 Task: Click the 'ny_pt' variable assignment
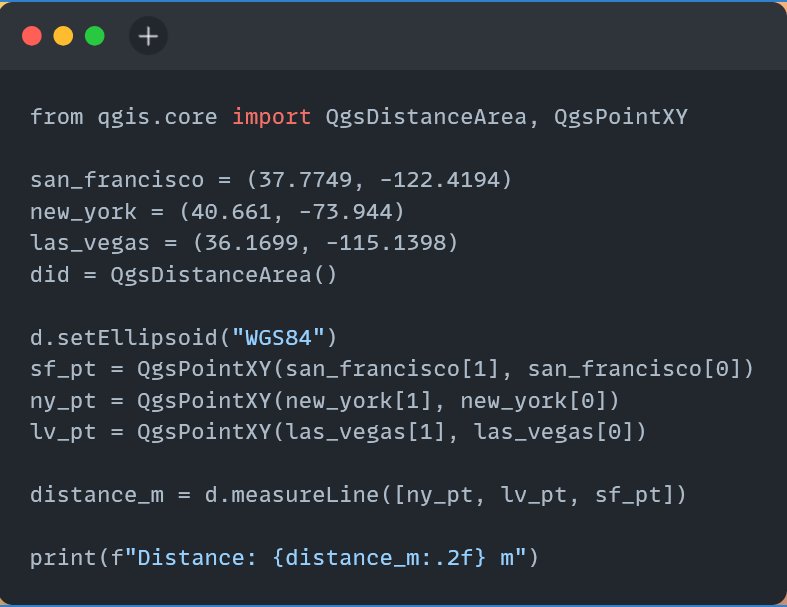click(x=63, y=401)
